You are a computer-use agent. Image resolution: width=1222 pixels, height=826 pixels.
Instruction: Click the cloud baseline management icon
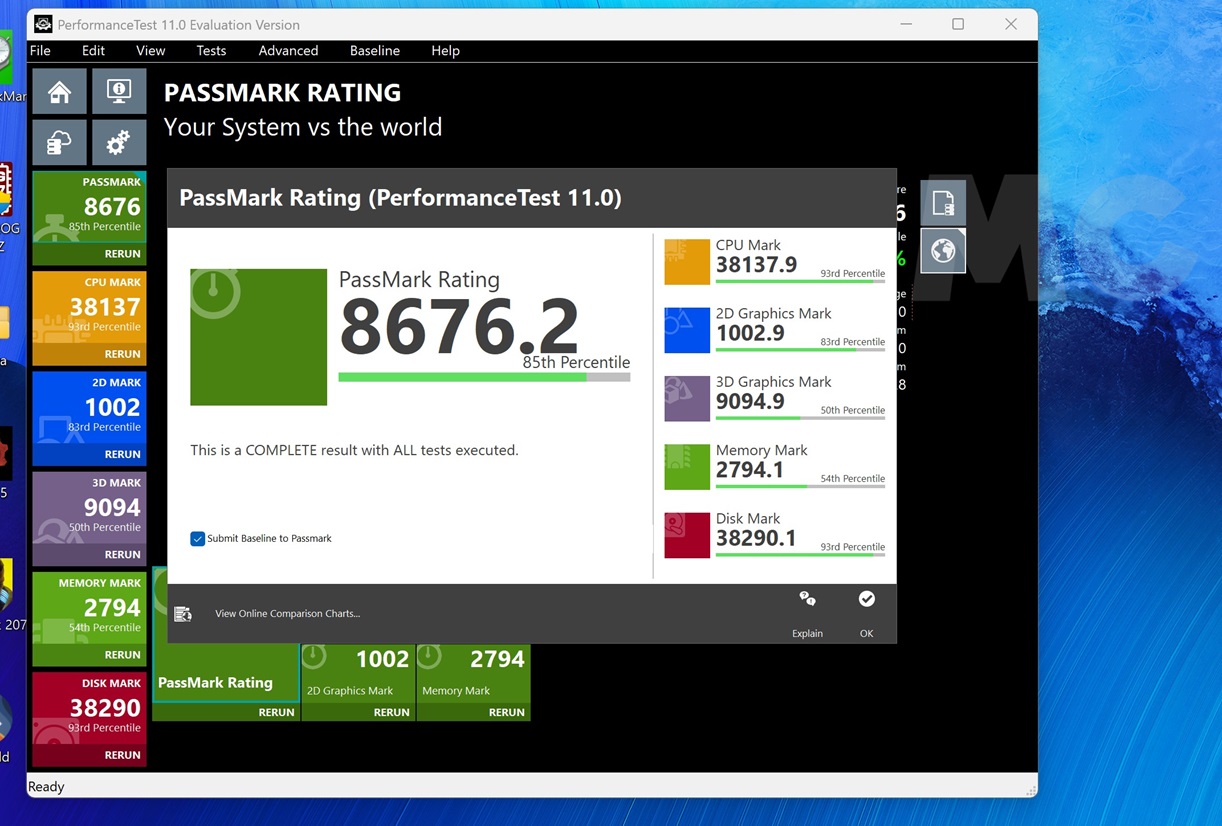(59, 143)
